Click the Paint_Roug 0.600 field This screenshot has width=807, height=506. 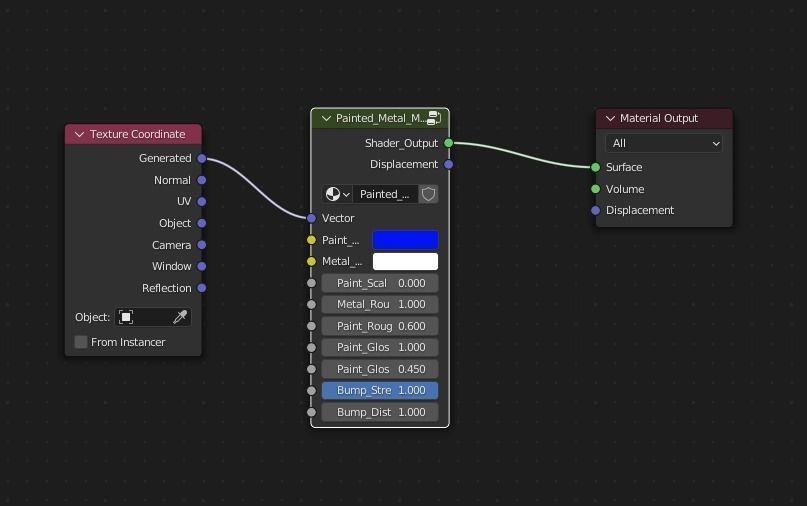click(380, 326)
